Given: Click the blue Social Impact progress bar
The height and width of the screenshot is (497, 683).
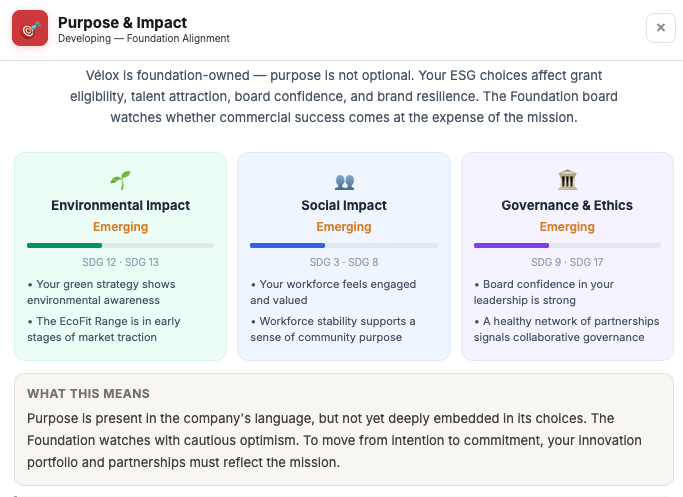Looking at the screenshot, I should click(x=344, y=245).
